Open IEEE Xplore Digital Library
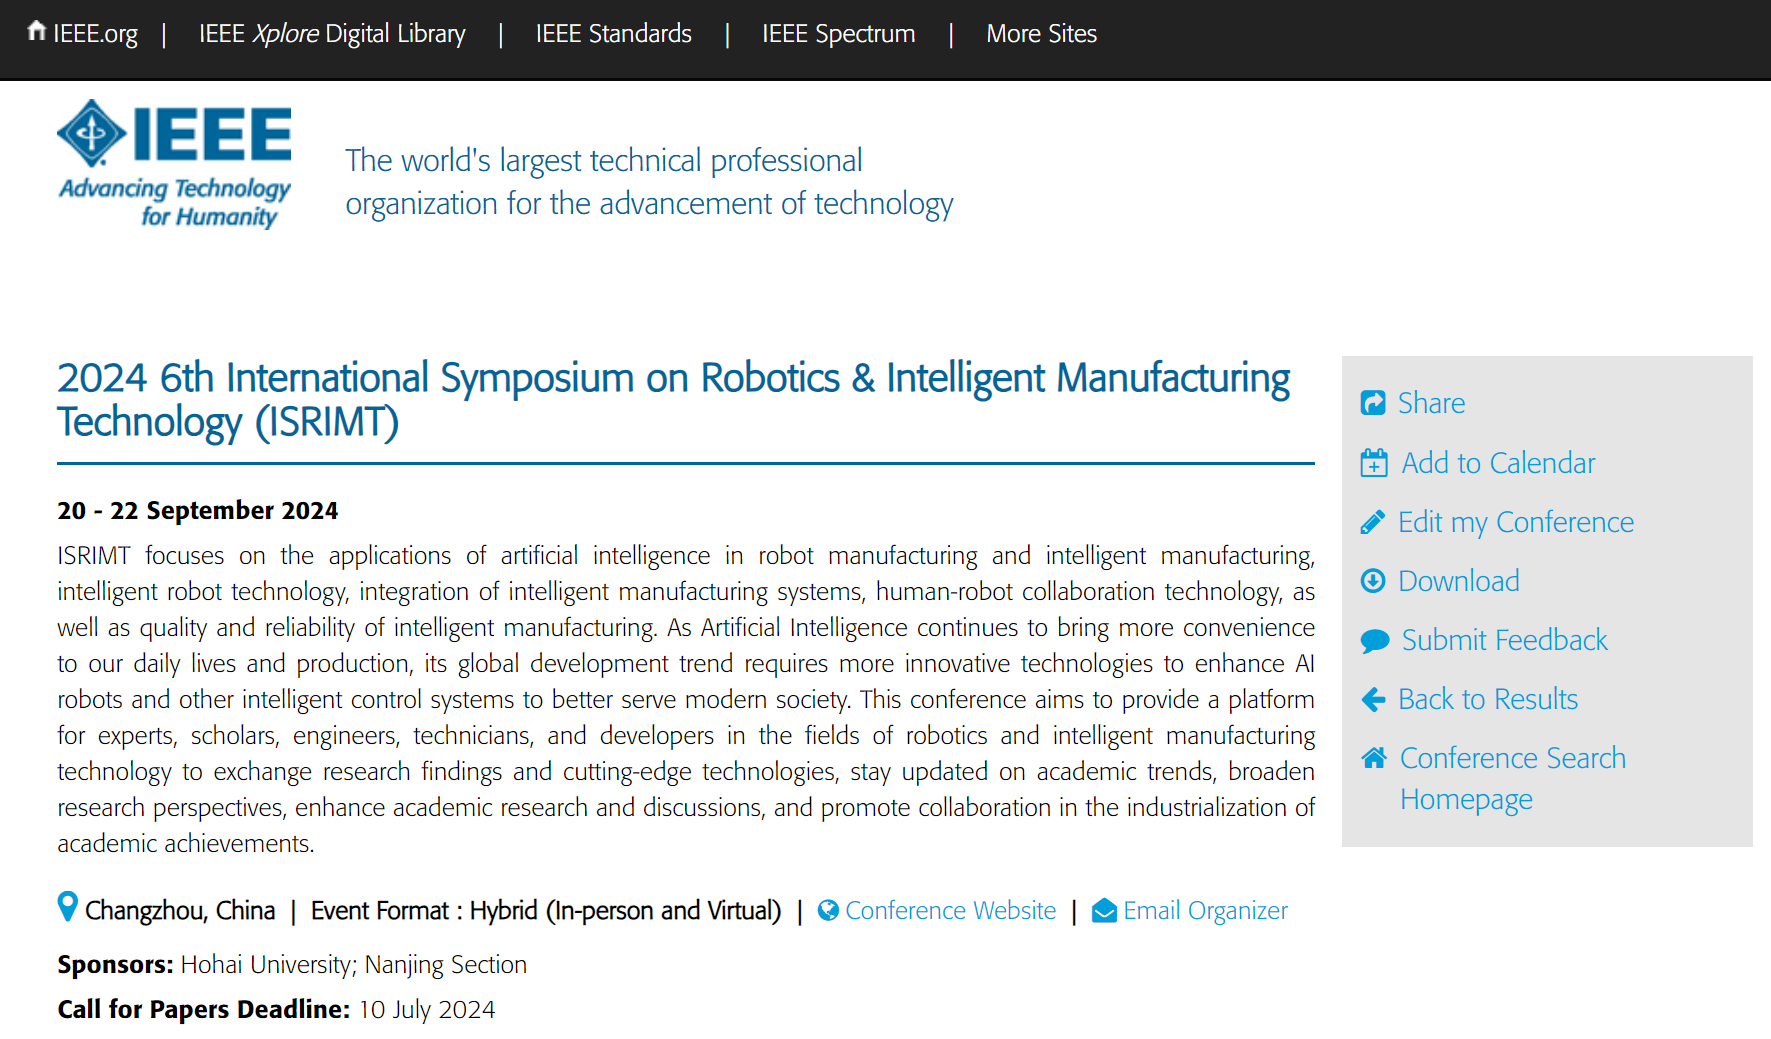The height and width of the screenshot is (1039, 1771). [332, 34]
